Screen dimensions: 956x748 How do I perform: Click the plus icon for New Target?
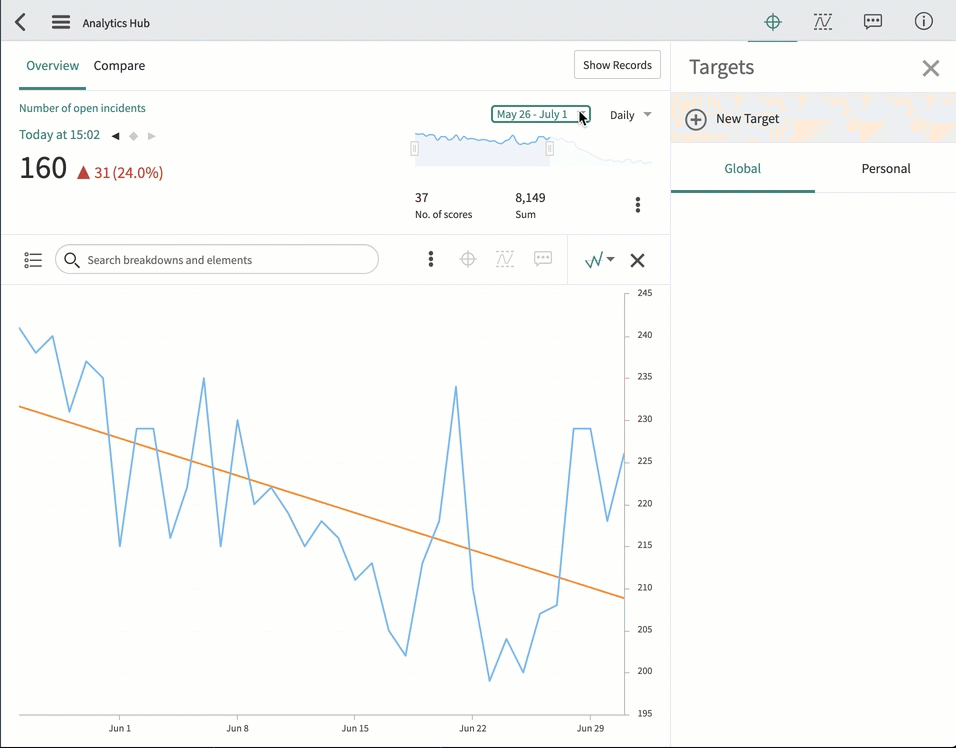tap(696, 119)
